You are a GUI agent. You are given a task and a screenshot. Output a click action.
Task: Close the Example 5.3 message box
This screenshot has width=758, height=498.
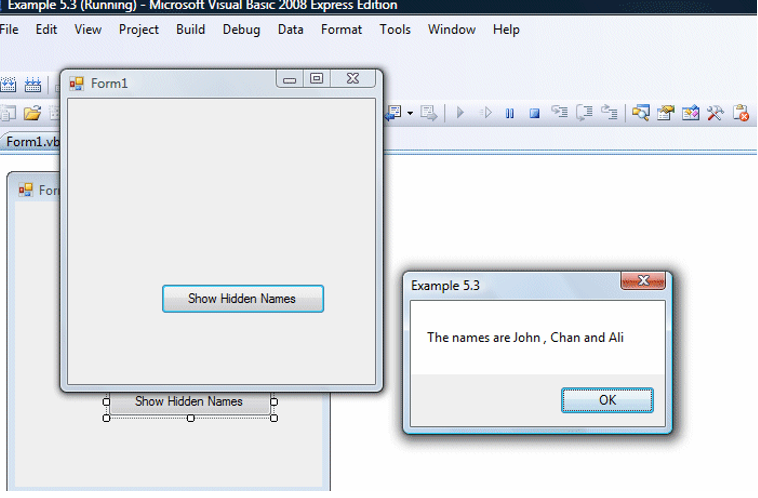[643, 281]
